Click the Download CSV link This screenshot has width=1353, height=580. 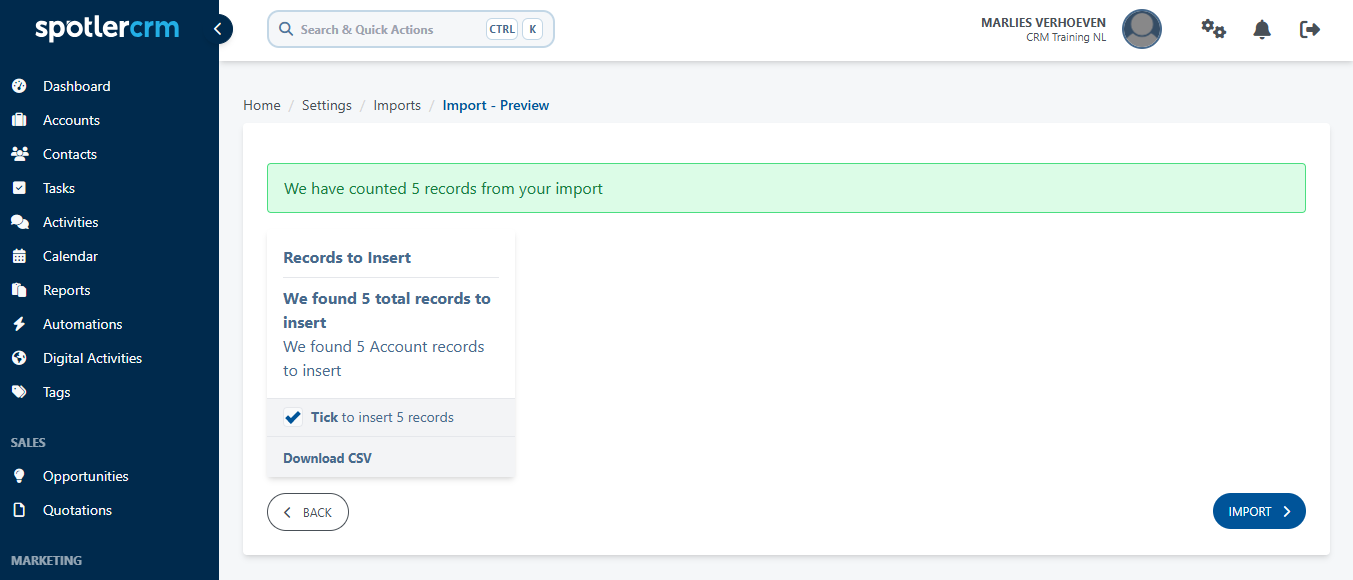(x=327, y=458)
